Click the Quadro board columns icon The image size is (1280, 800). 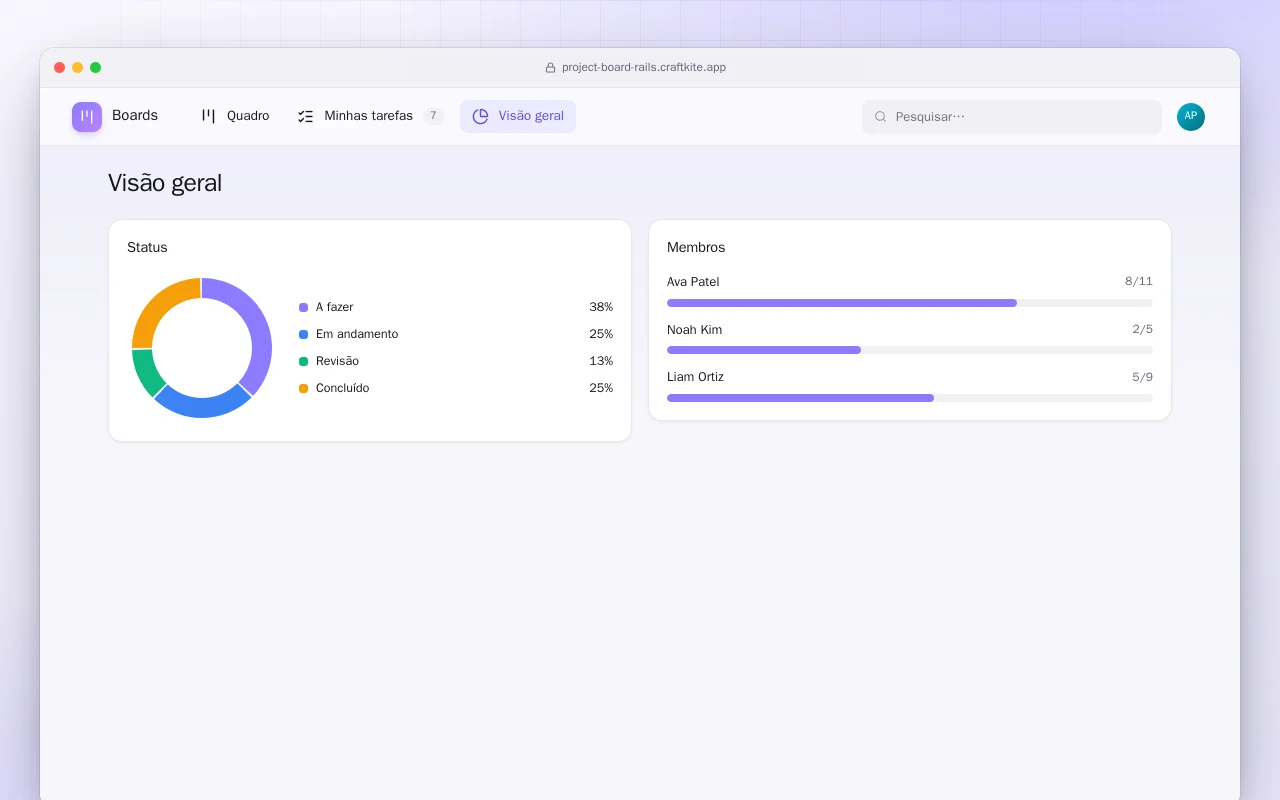209,116
